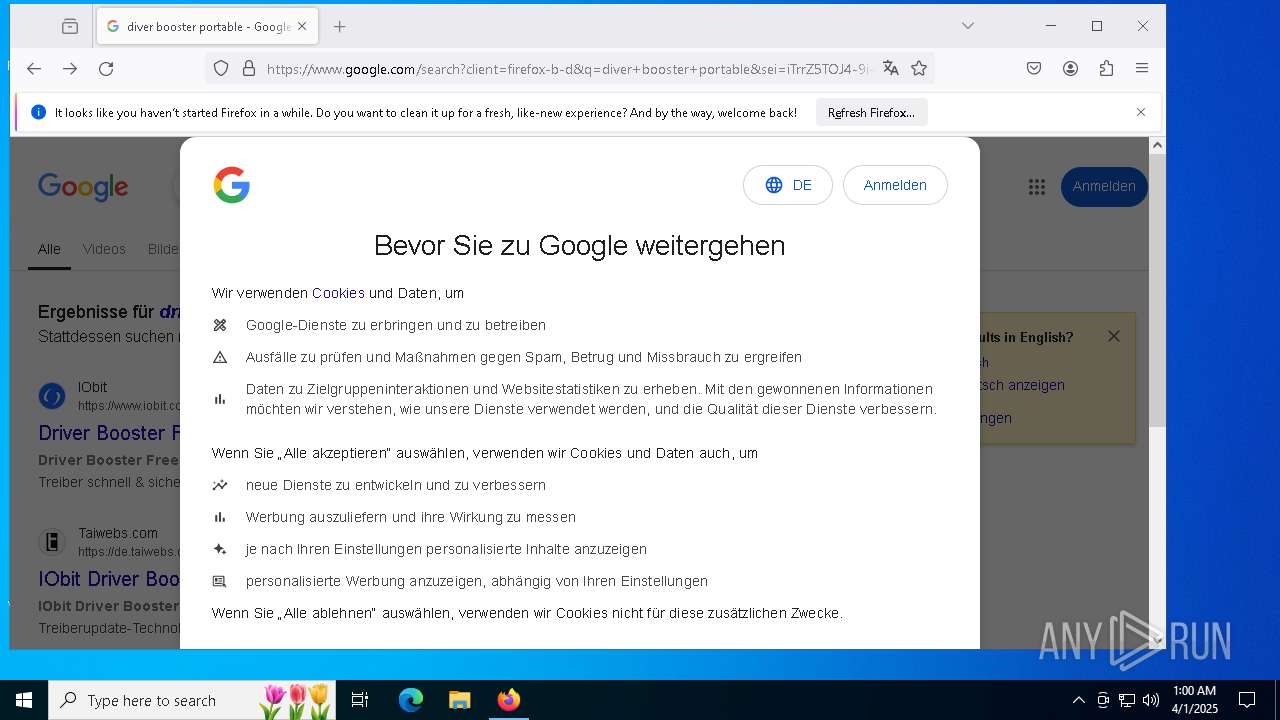Click the taskbar clock showing 1:00 AM

[x=1194, y=700]
